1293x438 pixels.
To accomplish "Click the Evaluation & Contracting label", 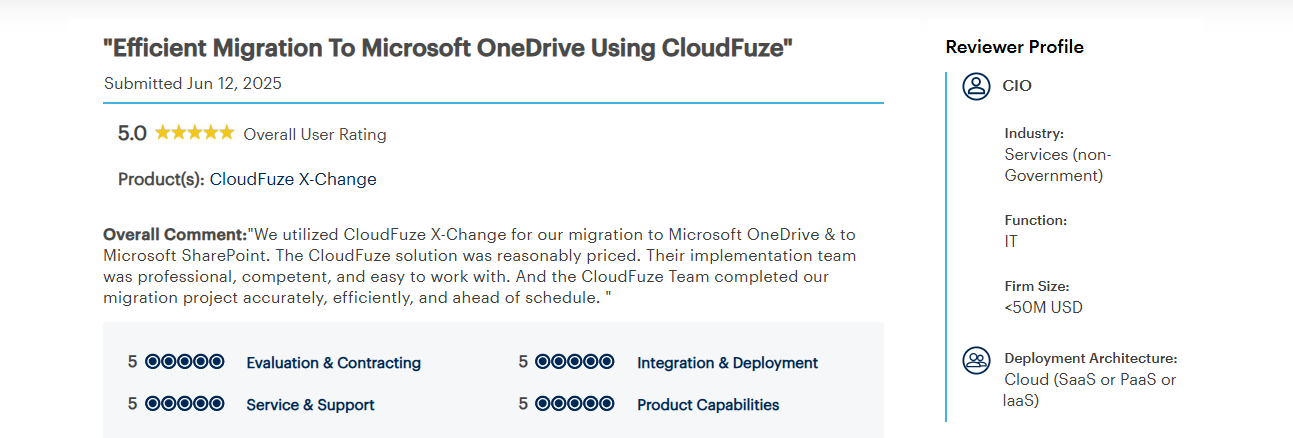I will [x=333, y=363].
